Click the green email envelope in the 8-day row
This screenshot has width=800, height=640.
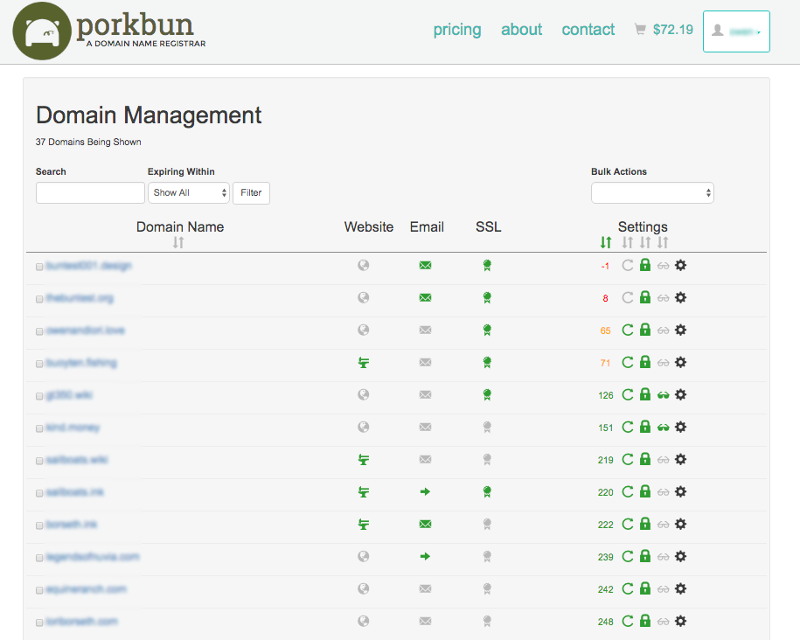click(x=425, y=298)
